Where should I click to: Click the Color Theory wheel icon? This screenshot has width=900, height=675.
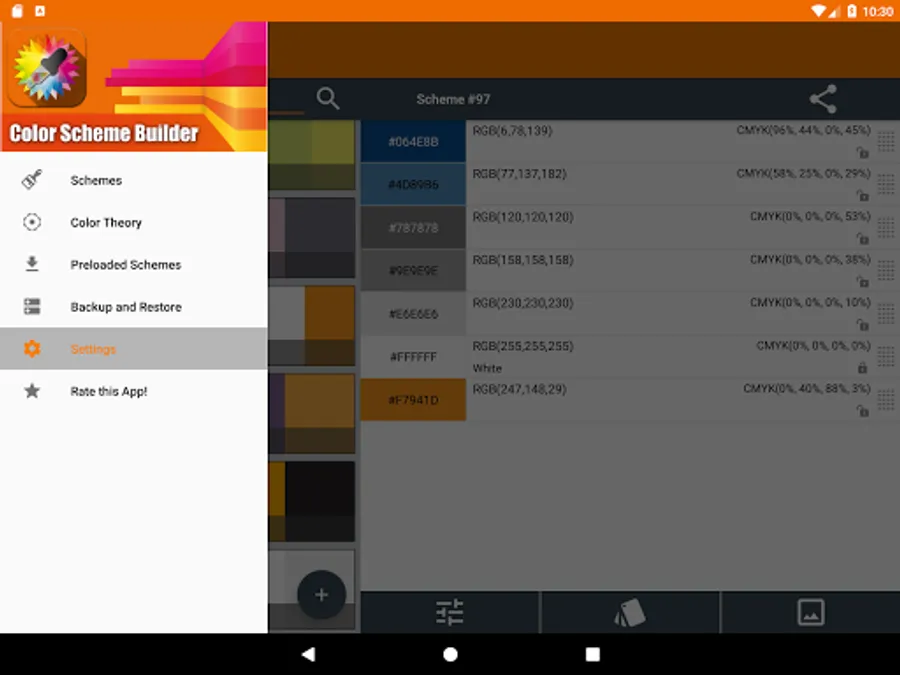click(31, 222)
